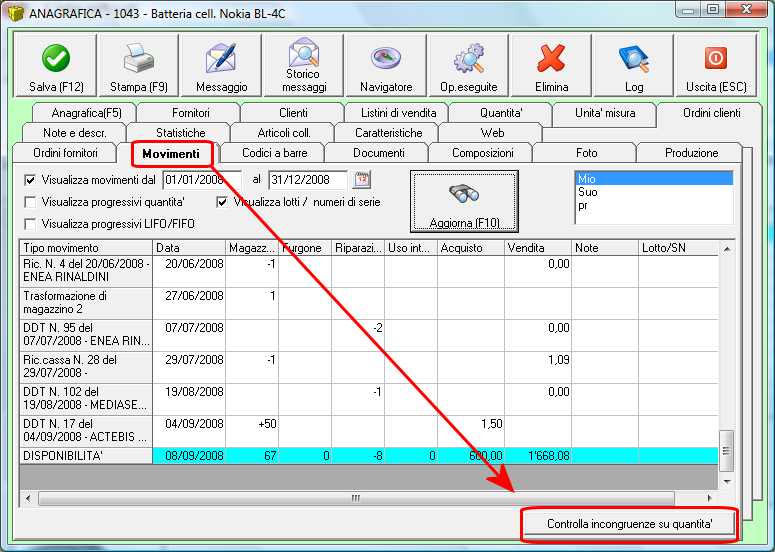
Task: Open the Log book button
Action: tap(634, 65)
